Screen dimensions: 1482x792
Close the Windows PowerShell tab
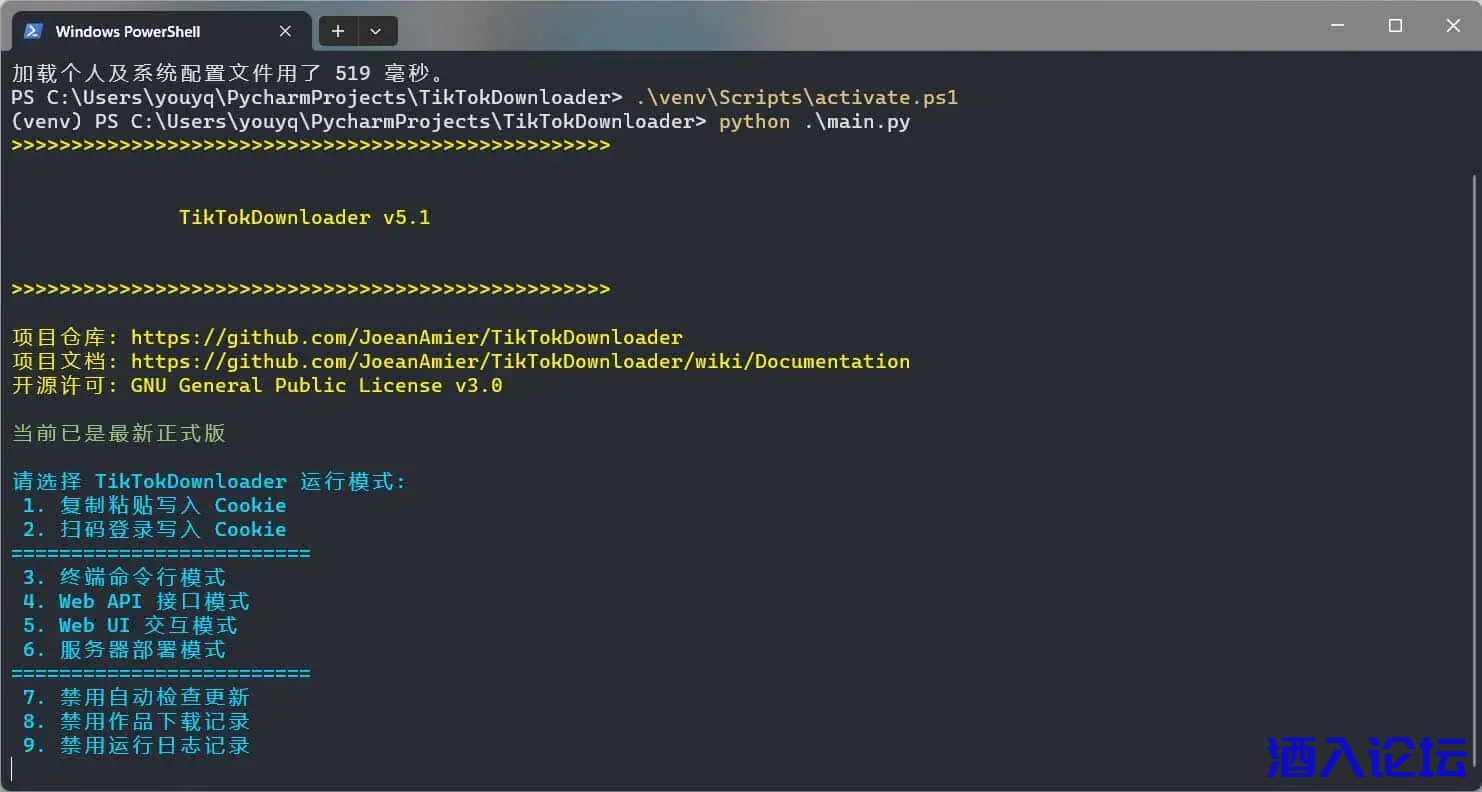(x=285, y=31)
